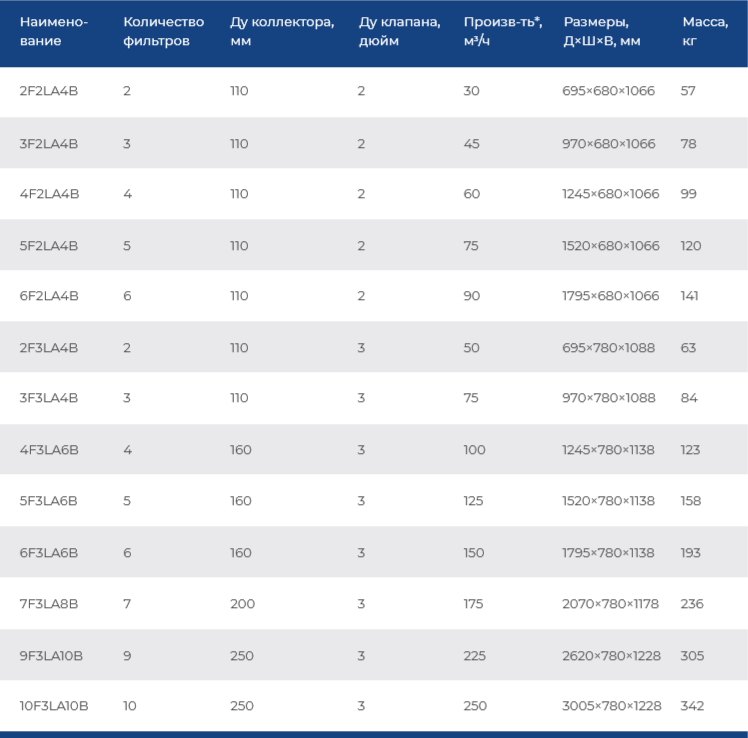Click the 'Размеры, Д×Ш×В, мм' header
The width and height of the screenshot is (748, 738).
[x=602, y=31]
